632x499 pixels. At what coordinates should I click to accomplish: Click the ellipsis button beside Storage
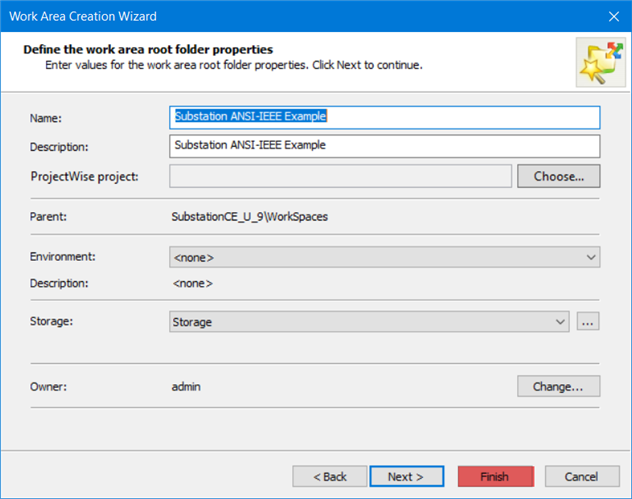coord(588,321)
